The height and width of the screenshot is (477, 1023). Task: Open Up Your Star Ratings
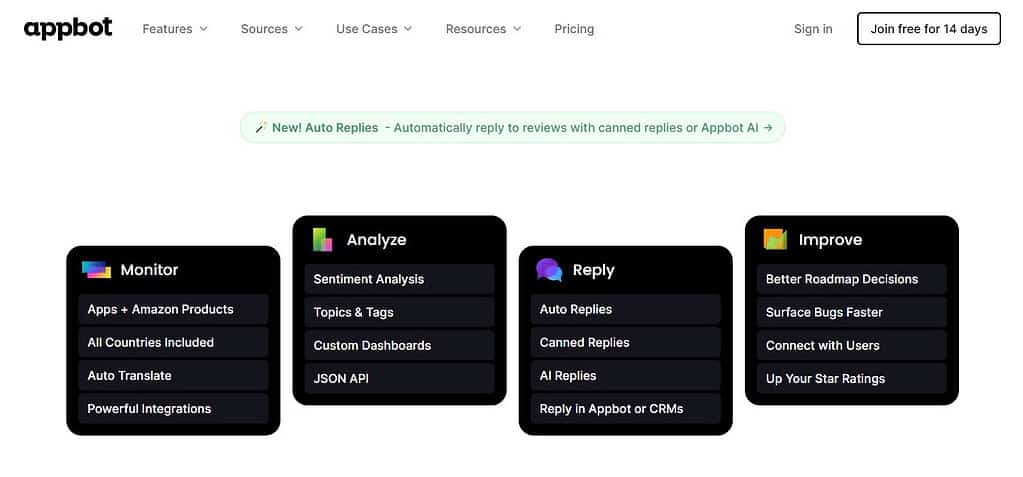[x=851, y=379]
